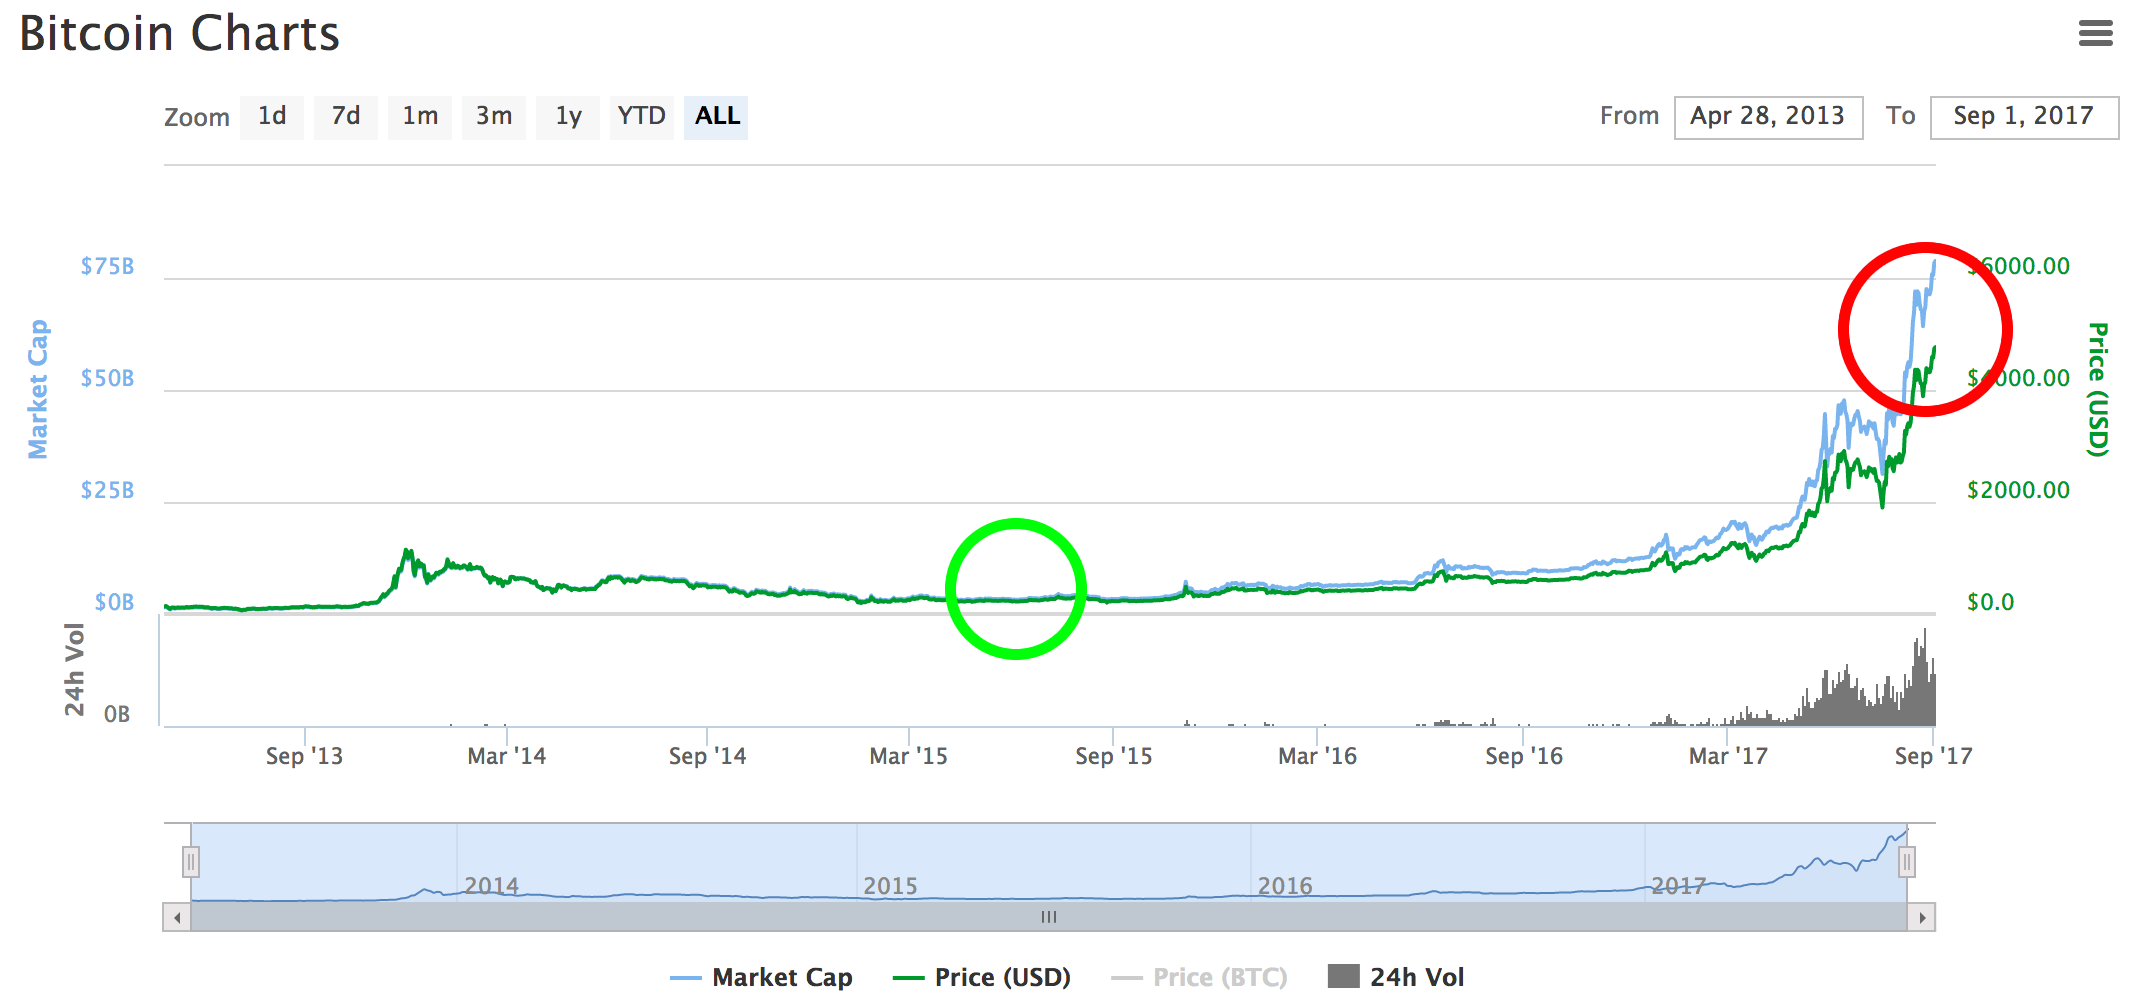Click the Mar '17 x-axis label

coord(1728,756)
